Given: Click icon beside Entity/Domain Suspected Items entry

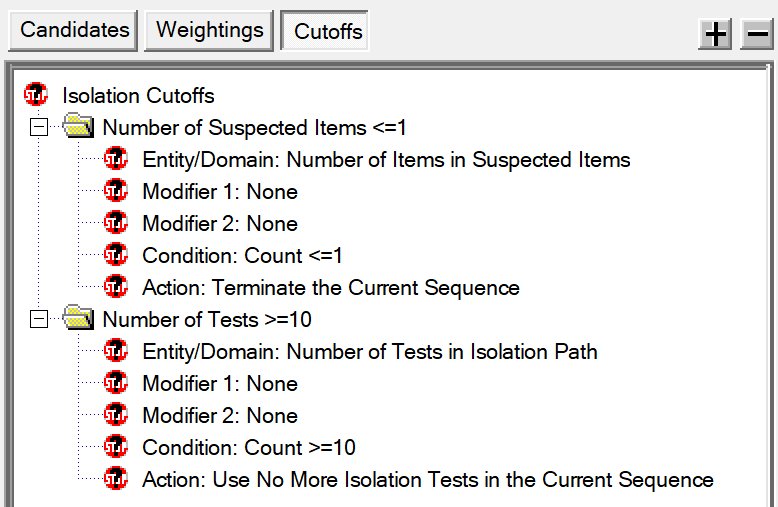Looking at the screenshot, I should coord(116,159).
